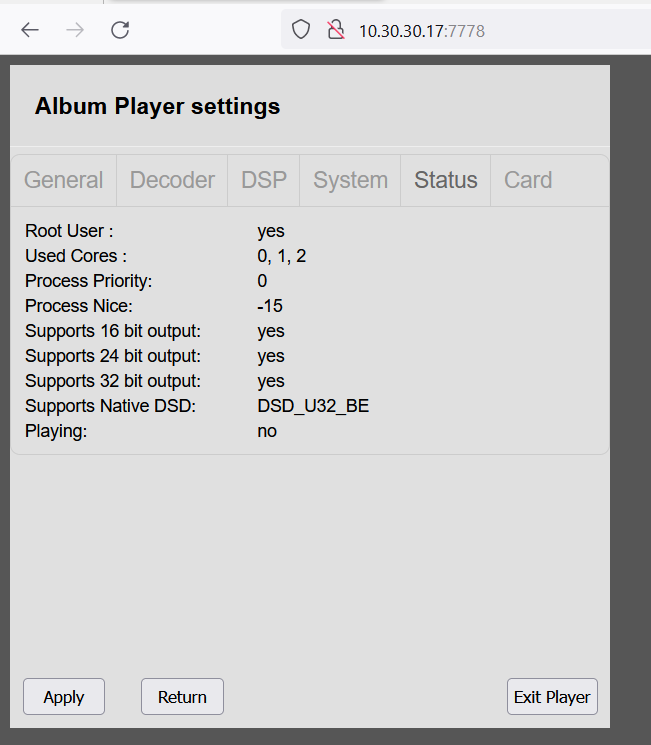Go to the System tab
The height and width of the screenshot is (745, 651).
[x=350, y=180]
